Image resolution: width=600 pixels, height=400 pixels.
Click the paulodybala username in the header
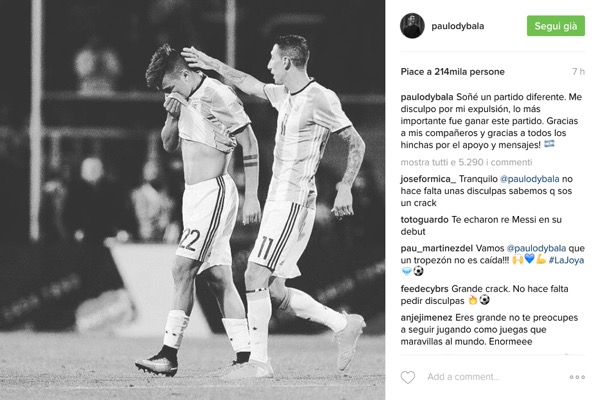458,26
